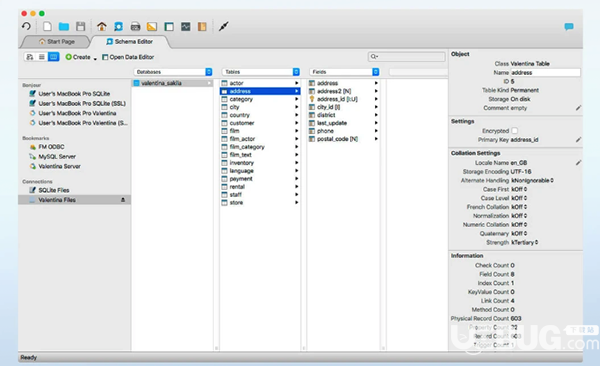Edit the Comment property pencil icon

click(x=578, y=108)
